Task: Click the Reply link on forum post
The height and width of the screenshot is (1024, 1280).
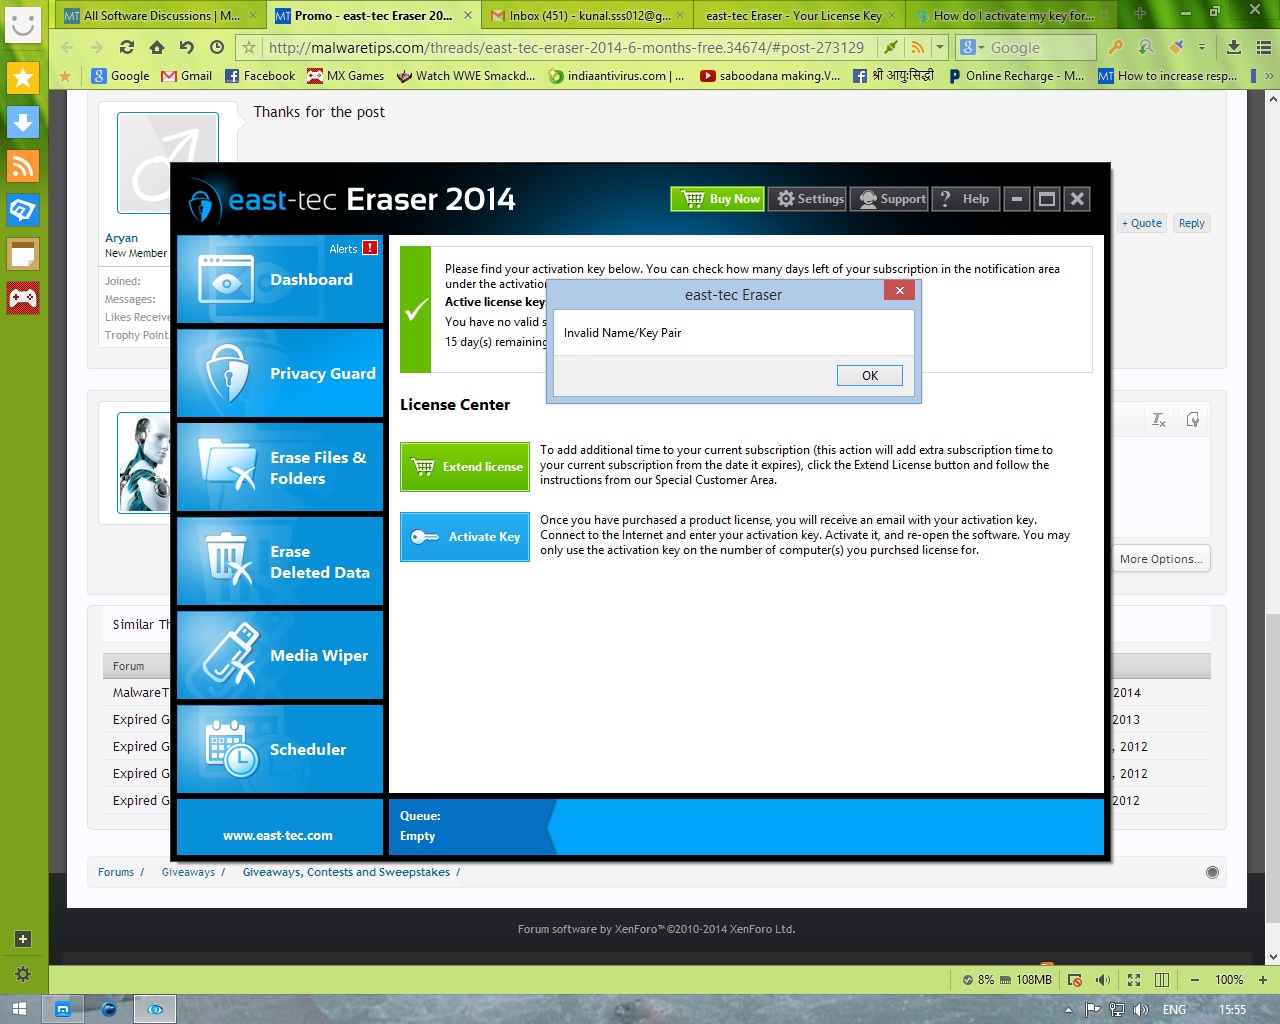Action: coord(1191,223)
